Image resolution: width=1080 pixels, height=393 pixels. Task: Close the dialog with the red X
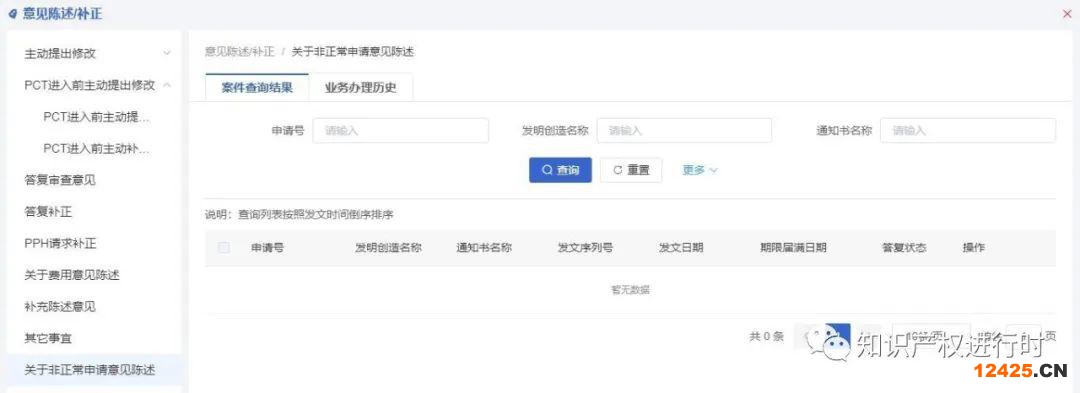click(1067, 14)
